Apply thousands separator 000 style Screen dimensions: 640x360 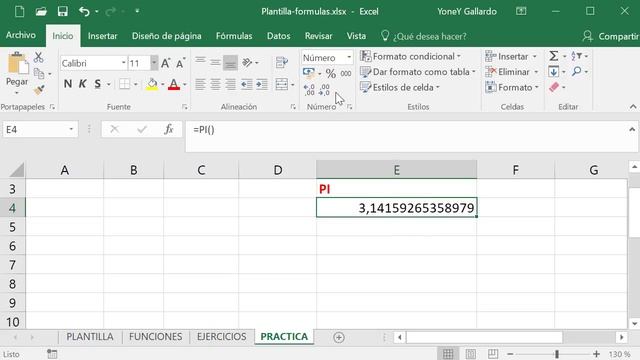coord(346,73)
